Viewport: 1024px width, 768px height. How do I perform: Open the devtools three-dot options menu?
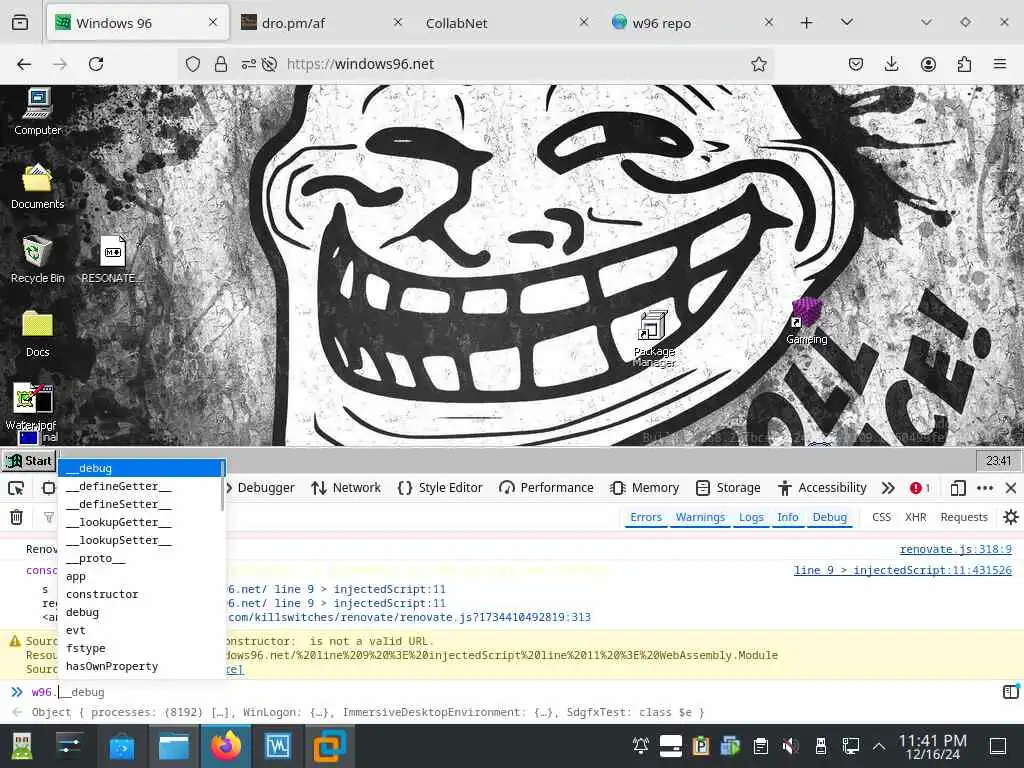985,488
